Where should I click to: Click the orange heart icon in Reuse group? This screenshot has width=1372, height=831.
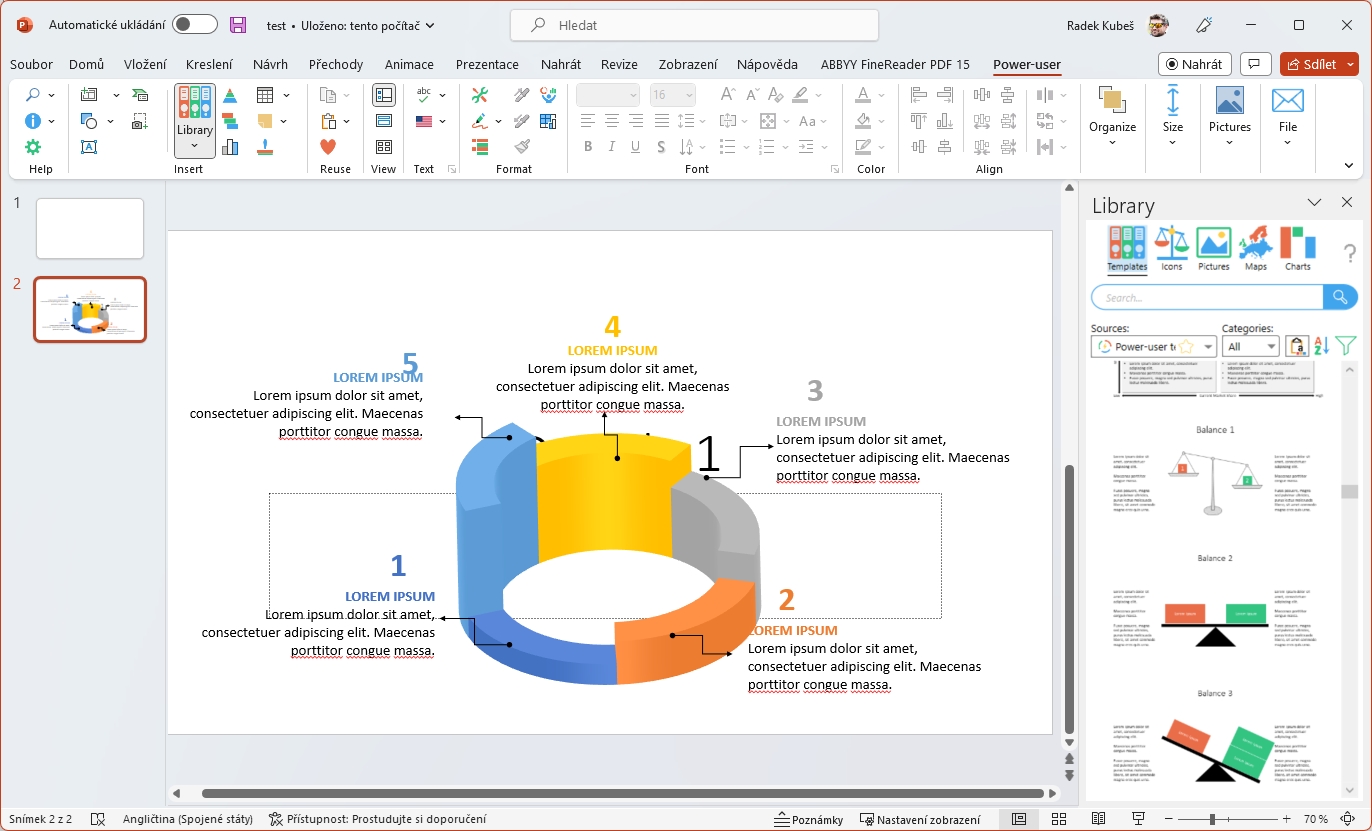(x=328, y=147)
